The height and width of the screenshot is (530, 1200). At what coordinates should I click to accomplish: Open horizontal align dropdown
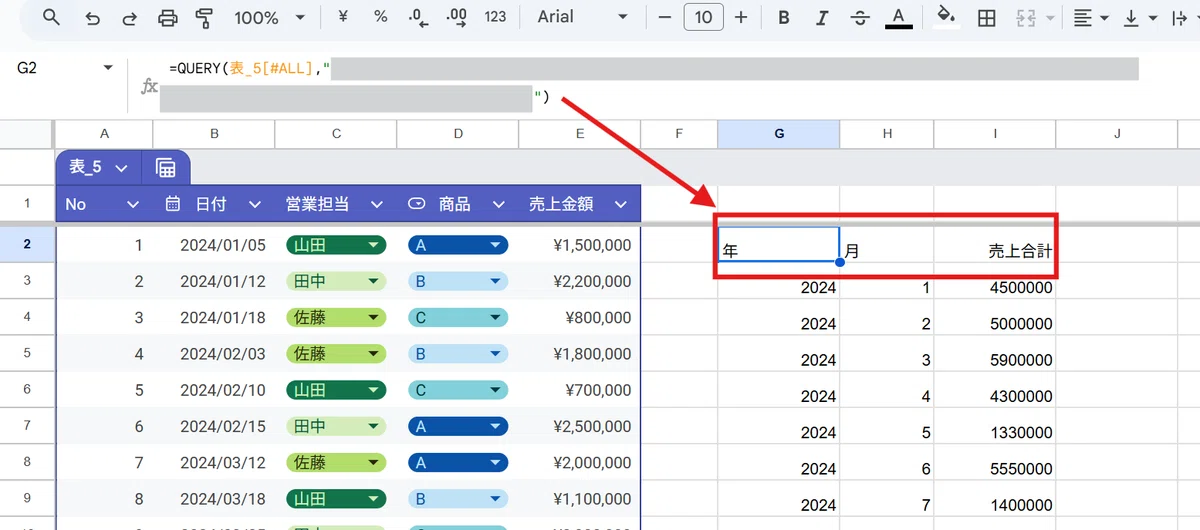click(1091, 17)
